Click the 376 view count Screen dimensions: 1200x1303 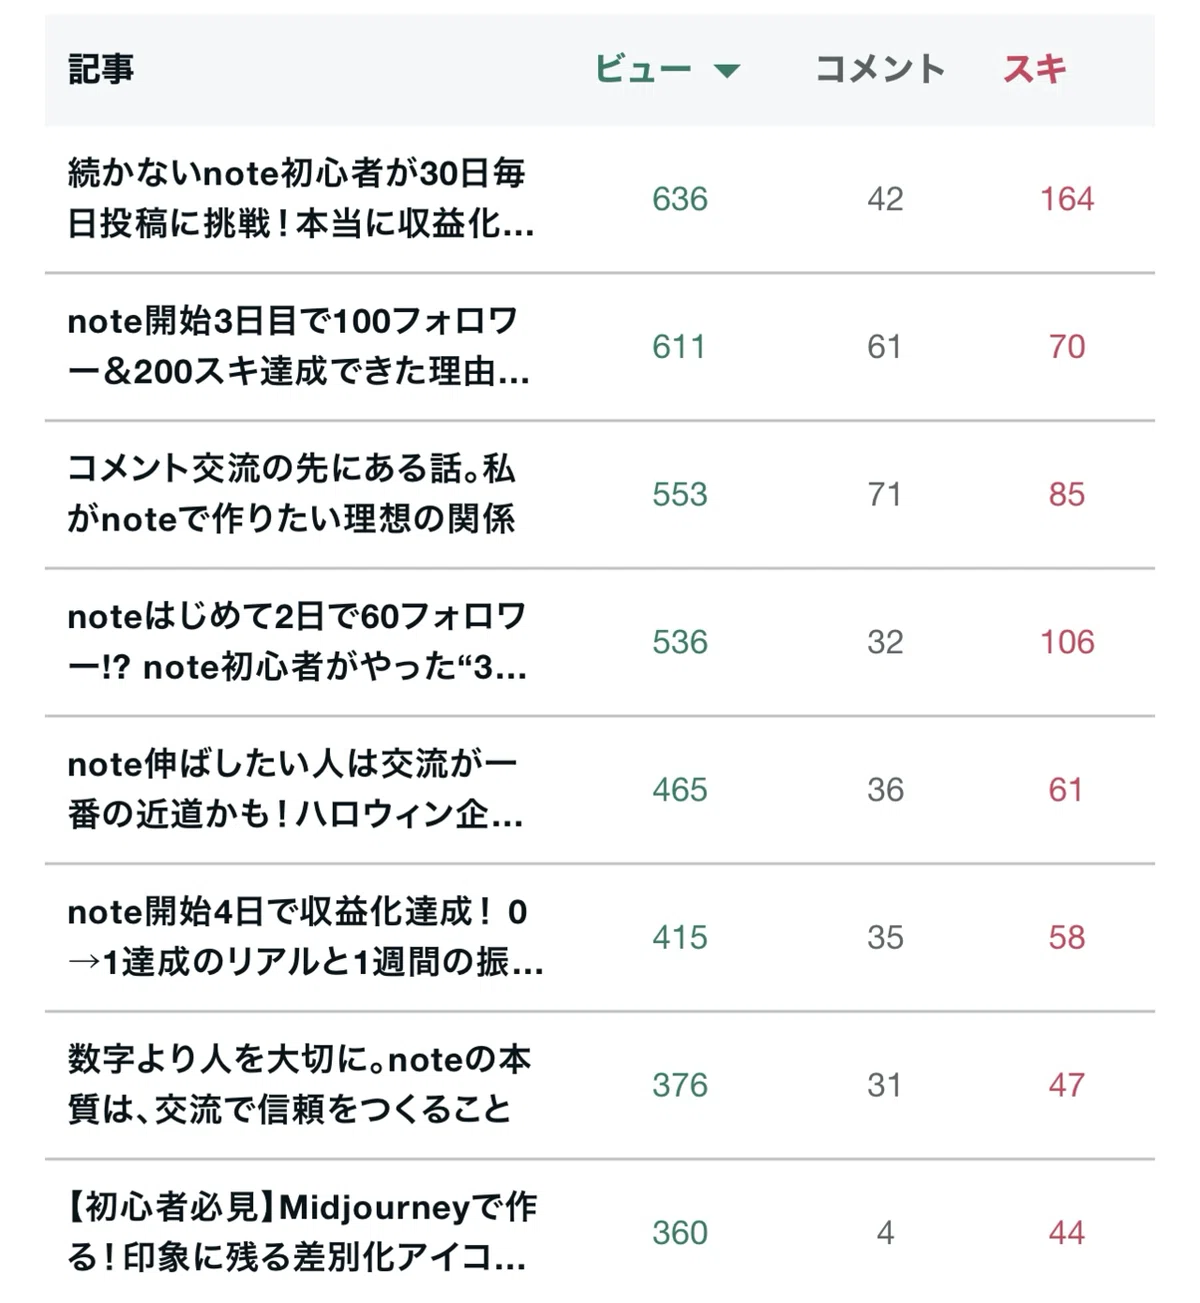tap(680, 1085)
